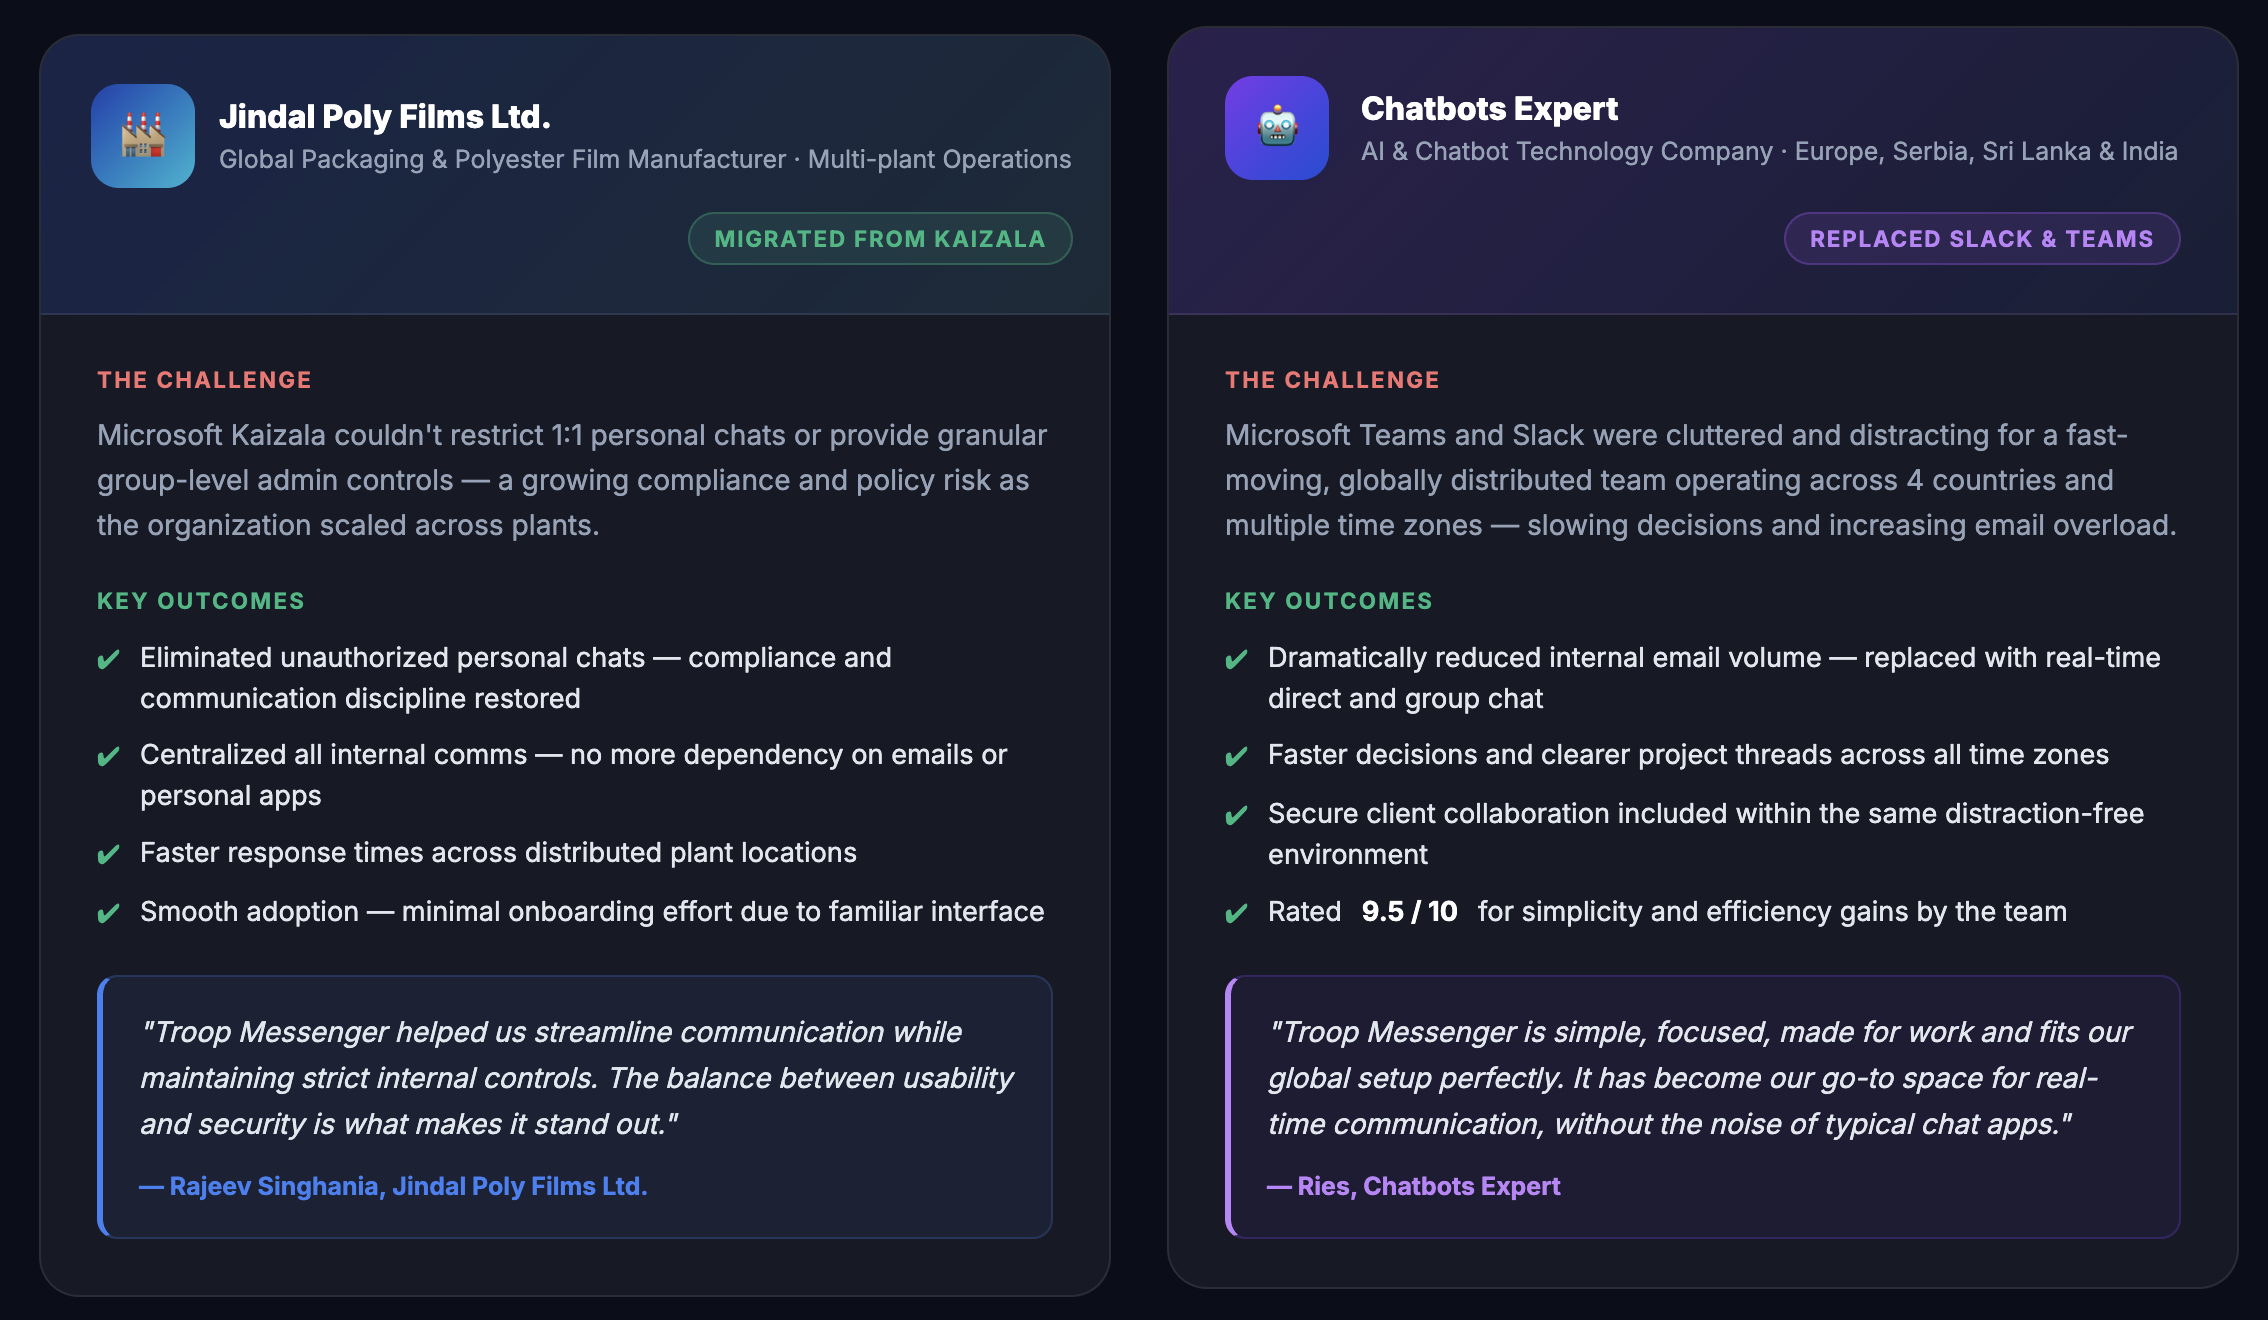
Task: Click the Jindal Poly Films factory icon
Action: (x=143, y=136)
